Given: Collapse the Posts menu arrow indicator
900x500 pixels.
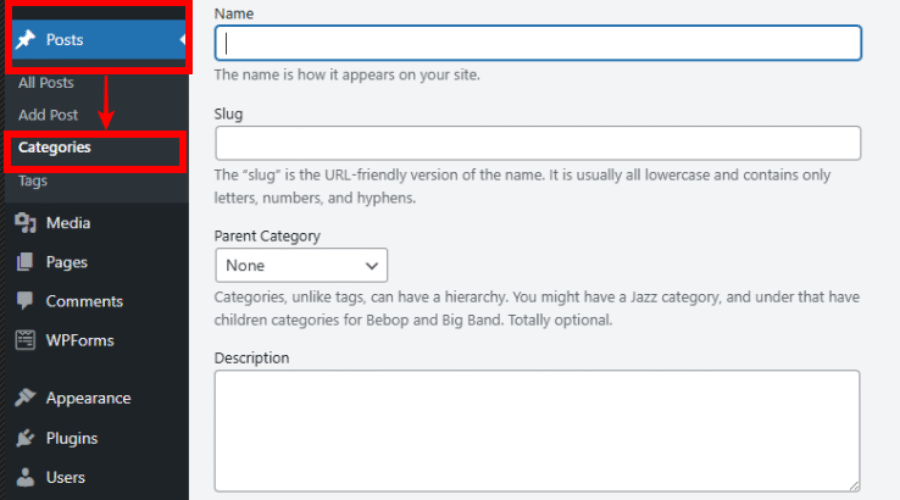Looking at the screenshot, I should pyautogui.click(x=183, y=40).
